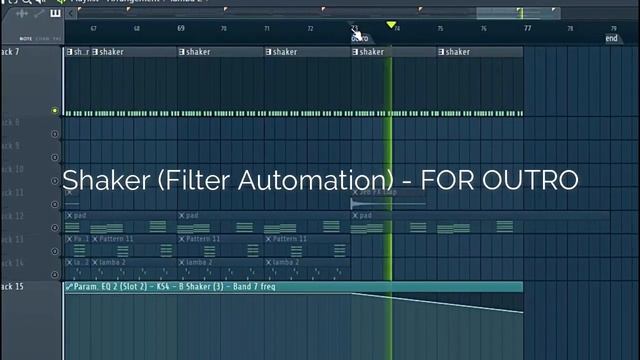Open menu icon of shaker clip at bar 69

tap(182, 52)
